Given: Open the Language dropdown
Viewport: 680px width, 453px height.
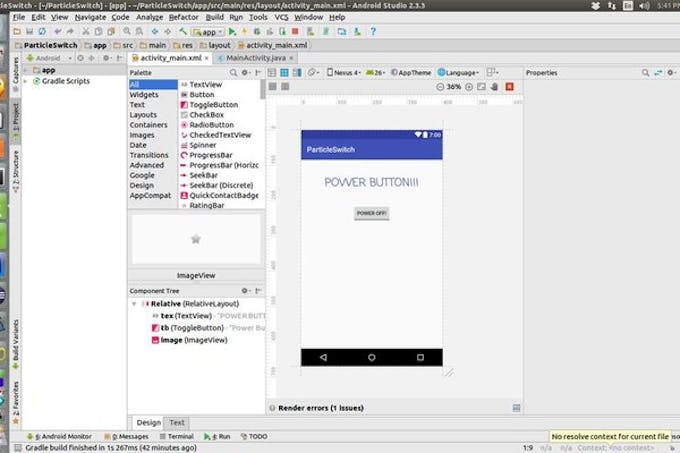Looking at the screenshot, I should (458, 73).
